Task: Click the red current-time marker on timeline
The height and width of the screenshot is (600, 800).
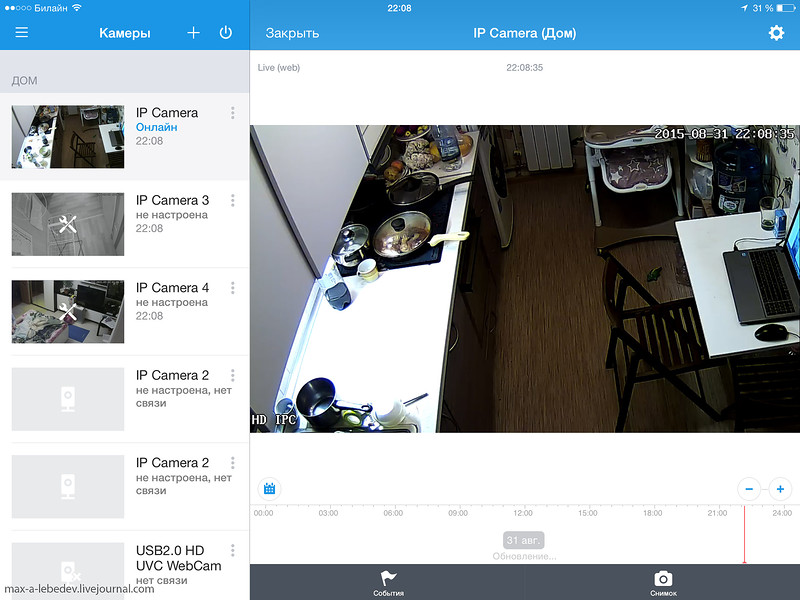Action: pos(744,534)
